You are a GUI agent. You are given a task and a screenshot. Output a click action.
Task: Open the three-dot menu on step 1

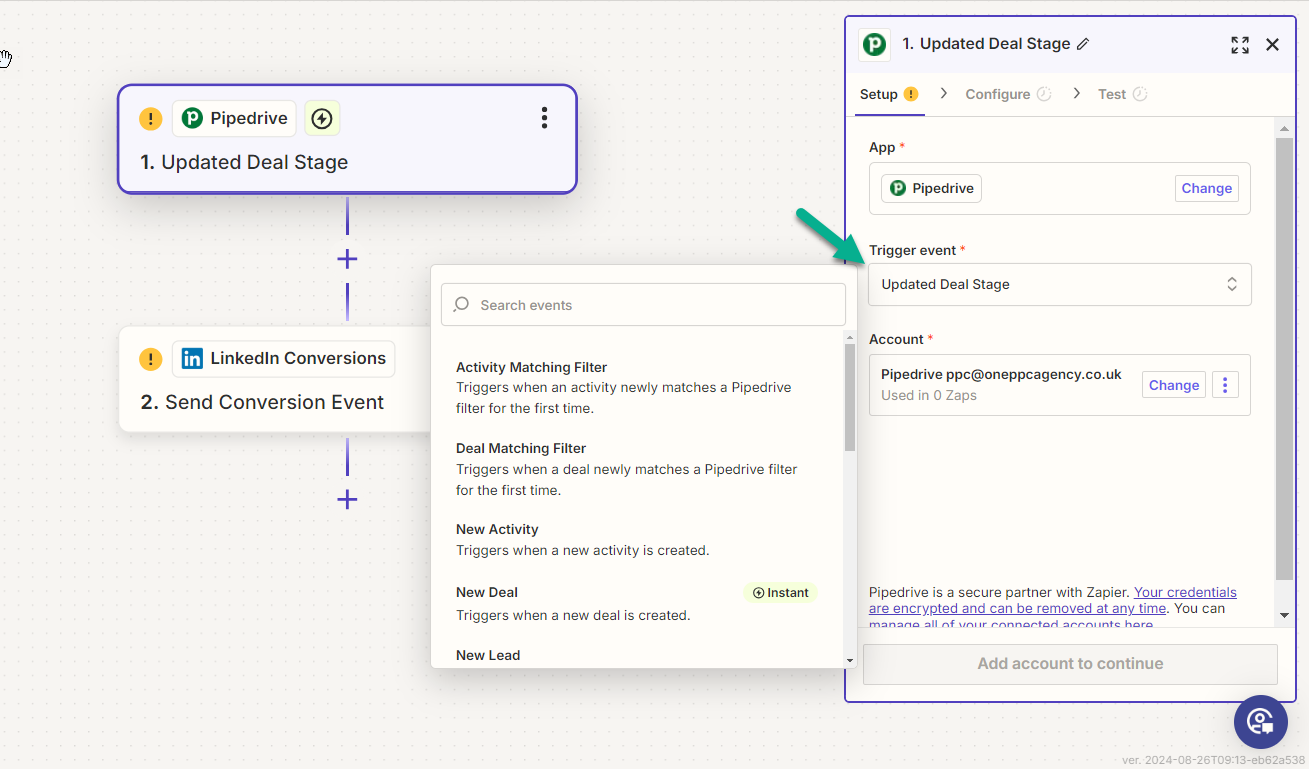(x=544, y=118)
